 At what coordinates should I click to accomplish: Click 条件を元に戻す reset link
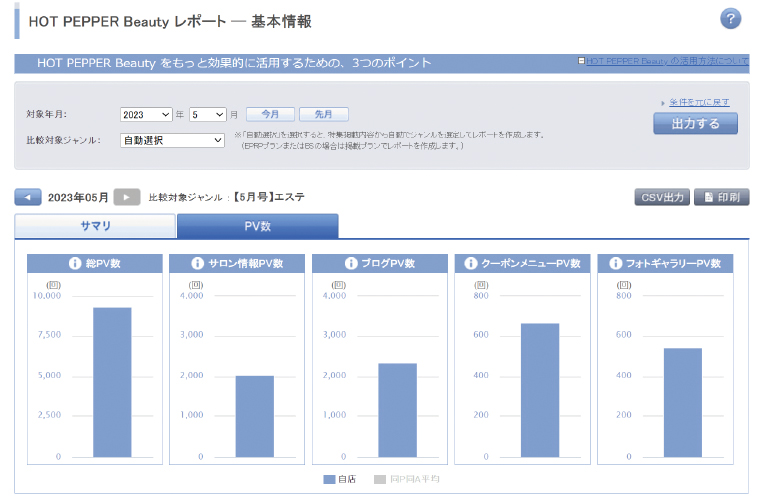699,102
